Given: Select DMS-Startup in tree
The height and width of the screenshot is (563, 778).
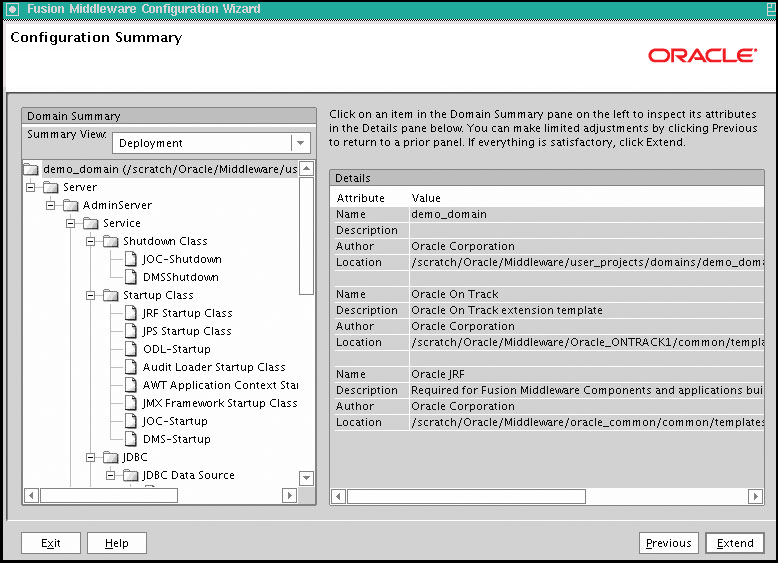Looking at the screenshot, I should (x=177, y=439).
